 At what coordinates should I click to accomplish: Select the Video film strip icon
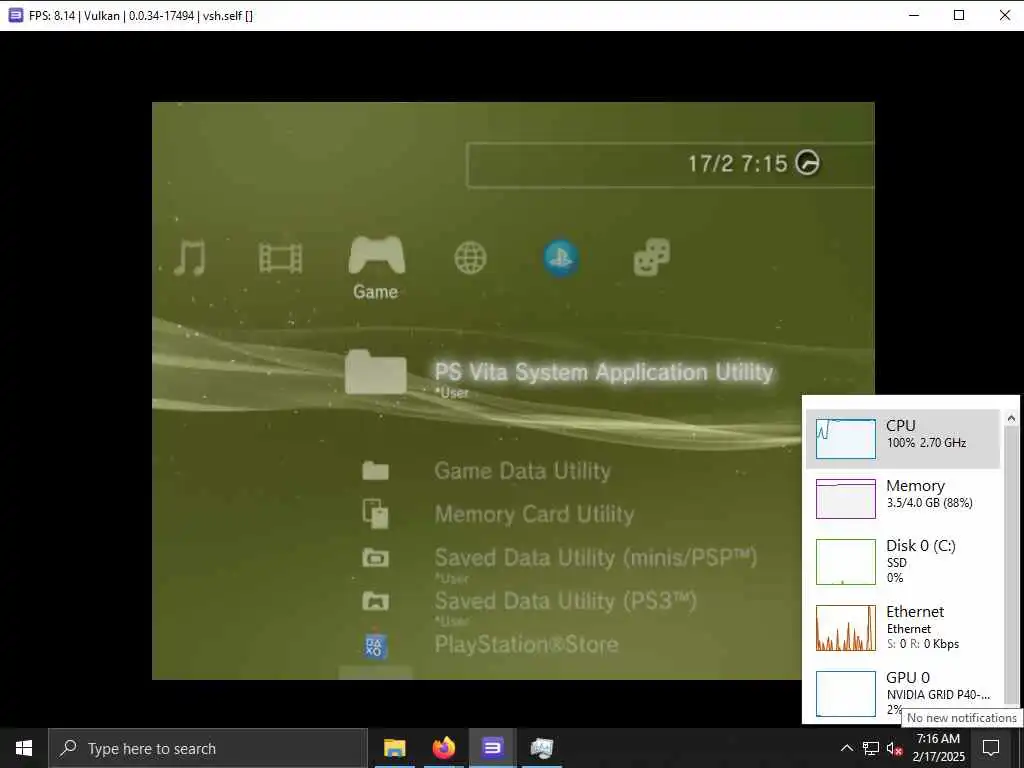[x=281, y=258]
